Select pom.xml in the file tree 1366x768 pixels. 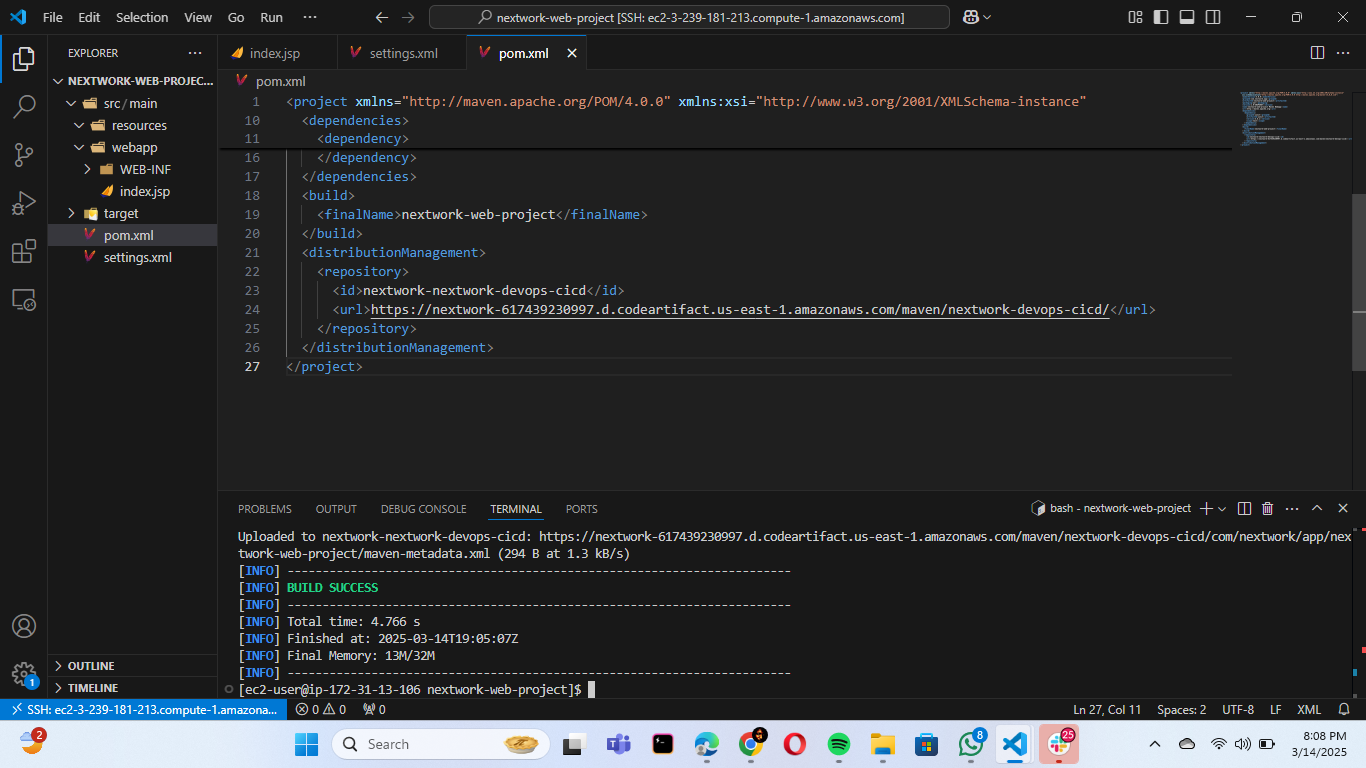coord(132,235)
